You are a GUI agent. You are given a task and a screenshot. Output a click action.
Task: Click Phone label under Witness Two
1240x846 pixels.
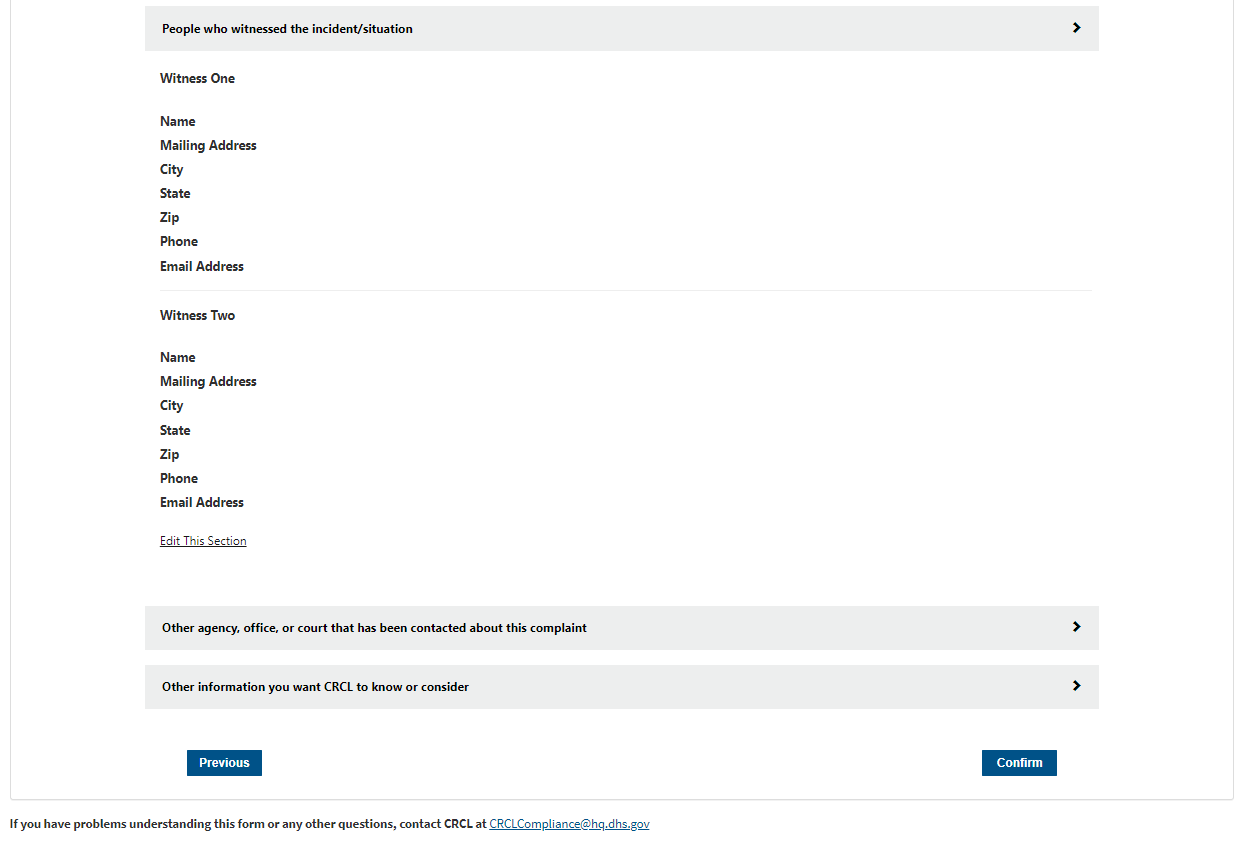point(179,478)
